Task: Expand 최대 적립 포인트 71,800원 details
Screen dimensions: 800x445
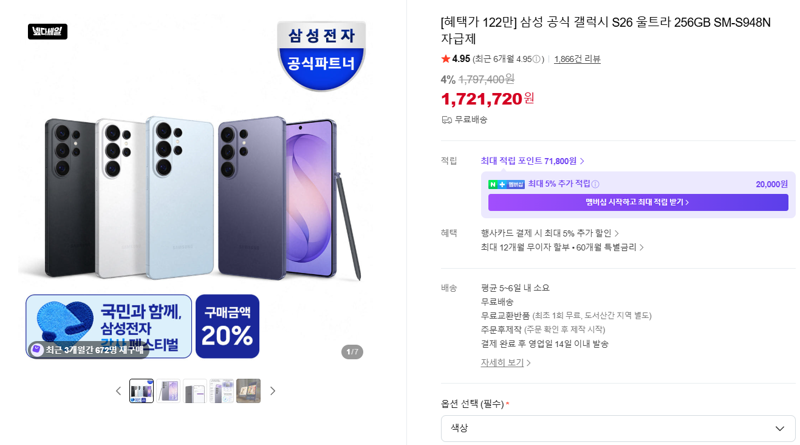Action: tap(532, 161)
